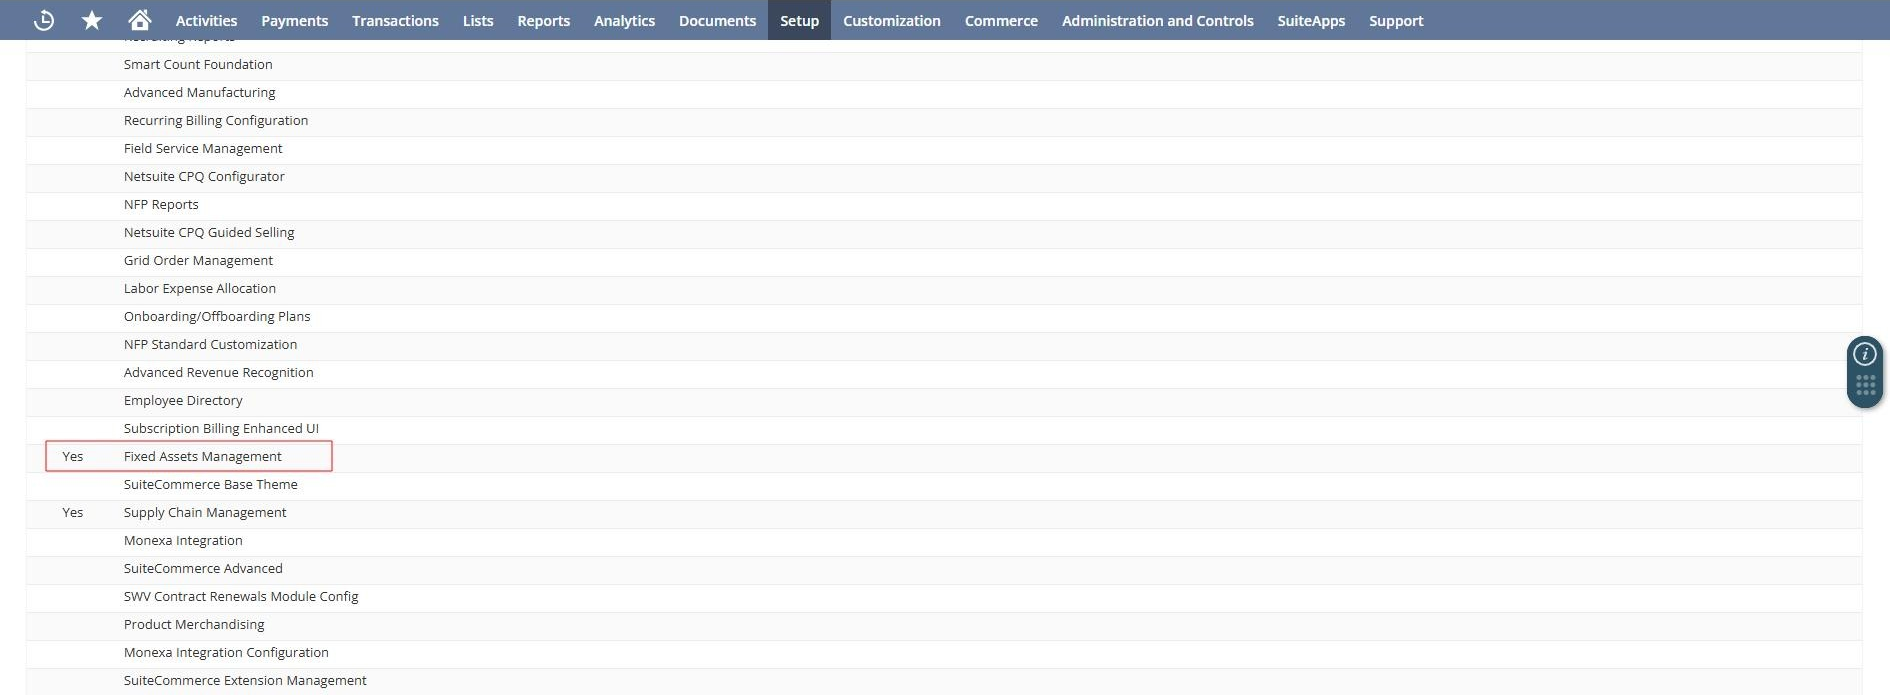Image resolution: width=1890 pixels, height=695 pixels.
Task: Click SuiteCommerce Extension Management entry
Action: coord(245,680)
